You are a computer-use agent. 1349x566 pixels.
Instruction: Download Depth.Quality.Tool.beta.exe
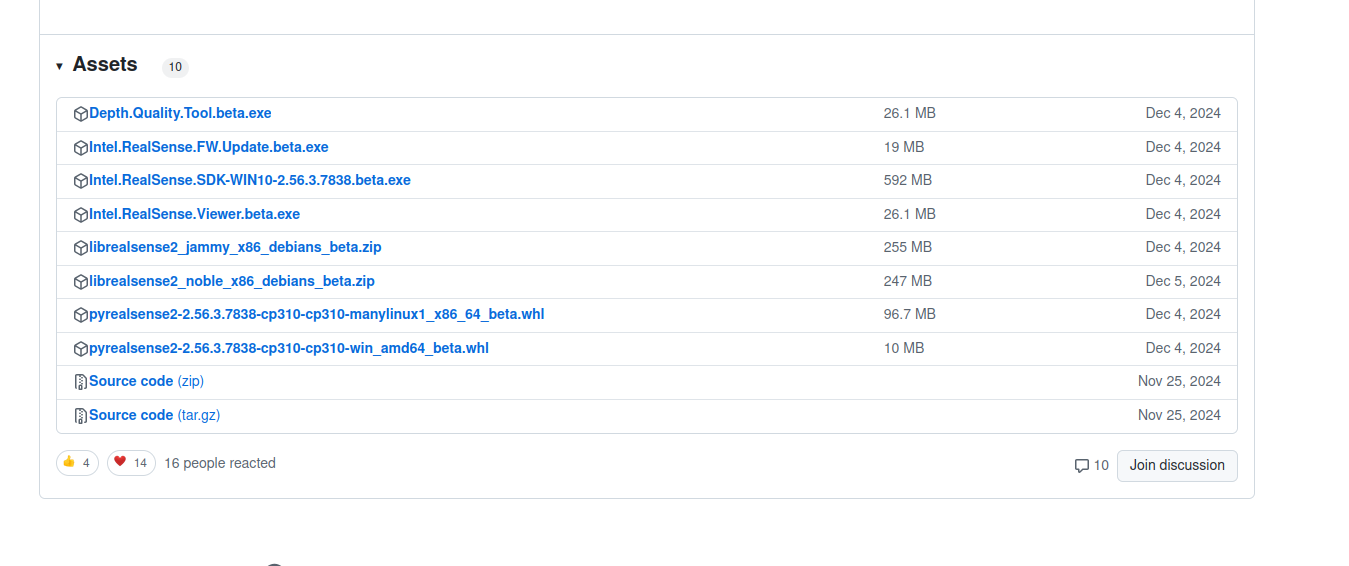pyautogui.click(x=180, y=113)
